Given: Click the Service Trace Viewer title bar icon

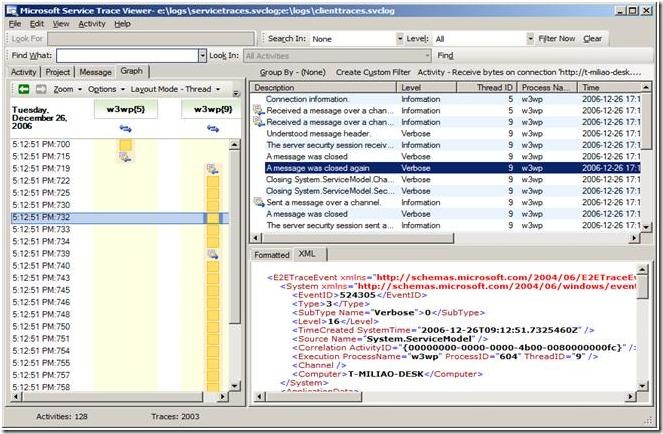Looking at the screenshot, I should [11, 11].
